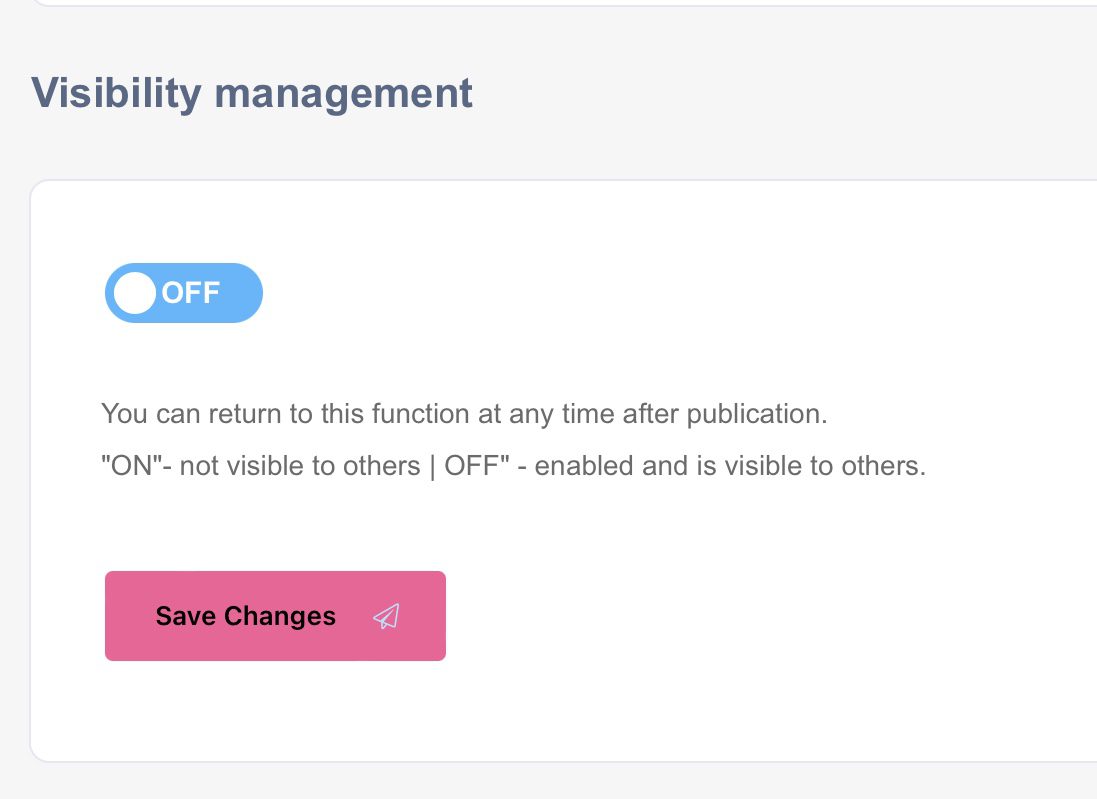Image resolution: width=1097 pixels, height=799 pixels.
Task: Send changes via the paper airplane icon
Action: 386,616
